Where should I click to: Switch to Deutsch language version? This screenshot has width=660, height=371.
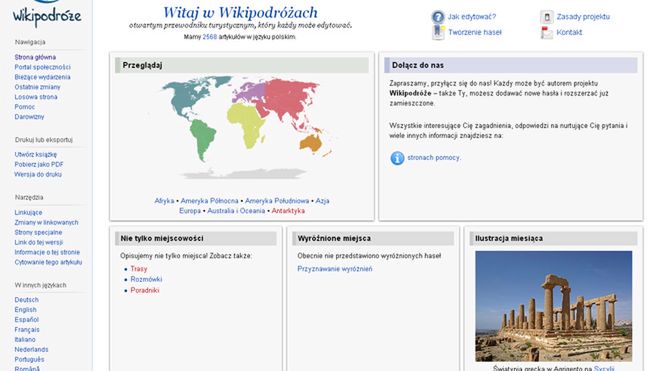coord(27,300)
